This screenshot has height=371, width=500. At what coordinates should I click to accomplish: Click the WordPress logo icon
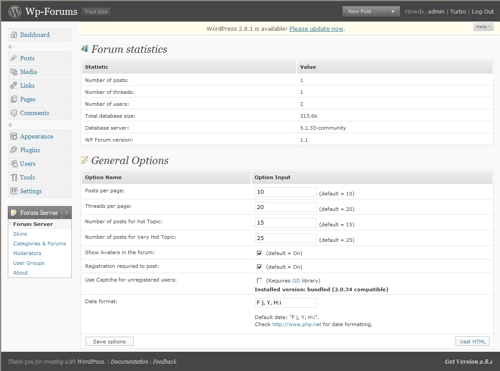[x=15, y=11]
